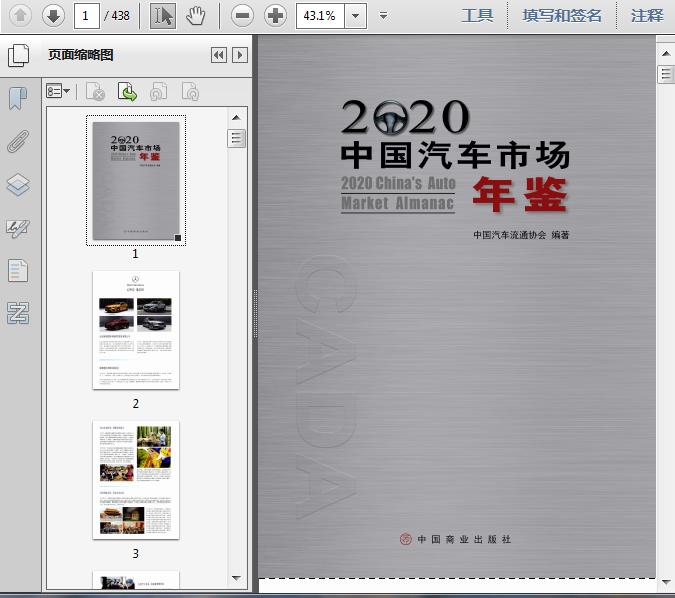Expand thumbnails pane with right-arrow button
675x598 pixels.
click(x=240, y=55)
